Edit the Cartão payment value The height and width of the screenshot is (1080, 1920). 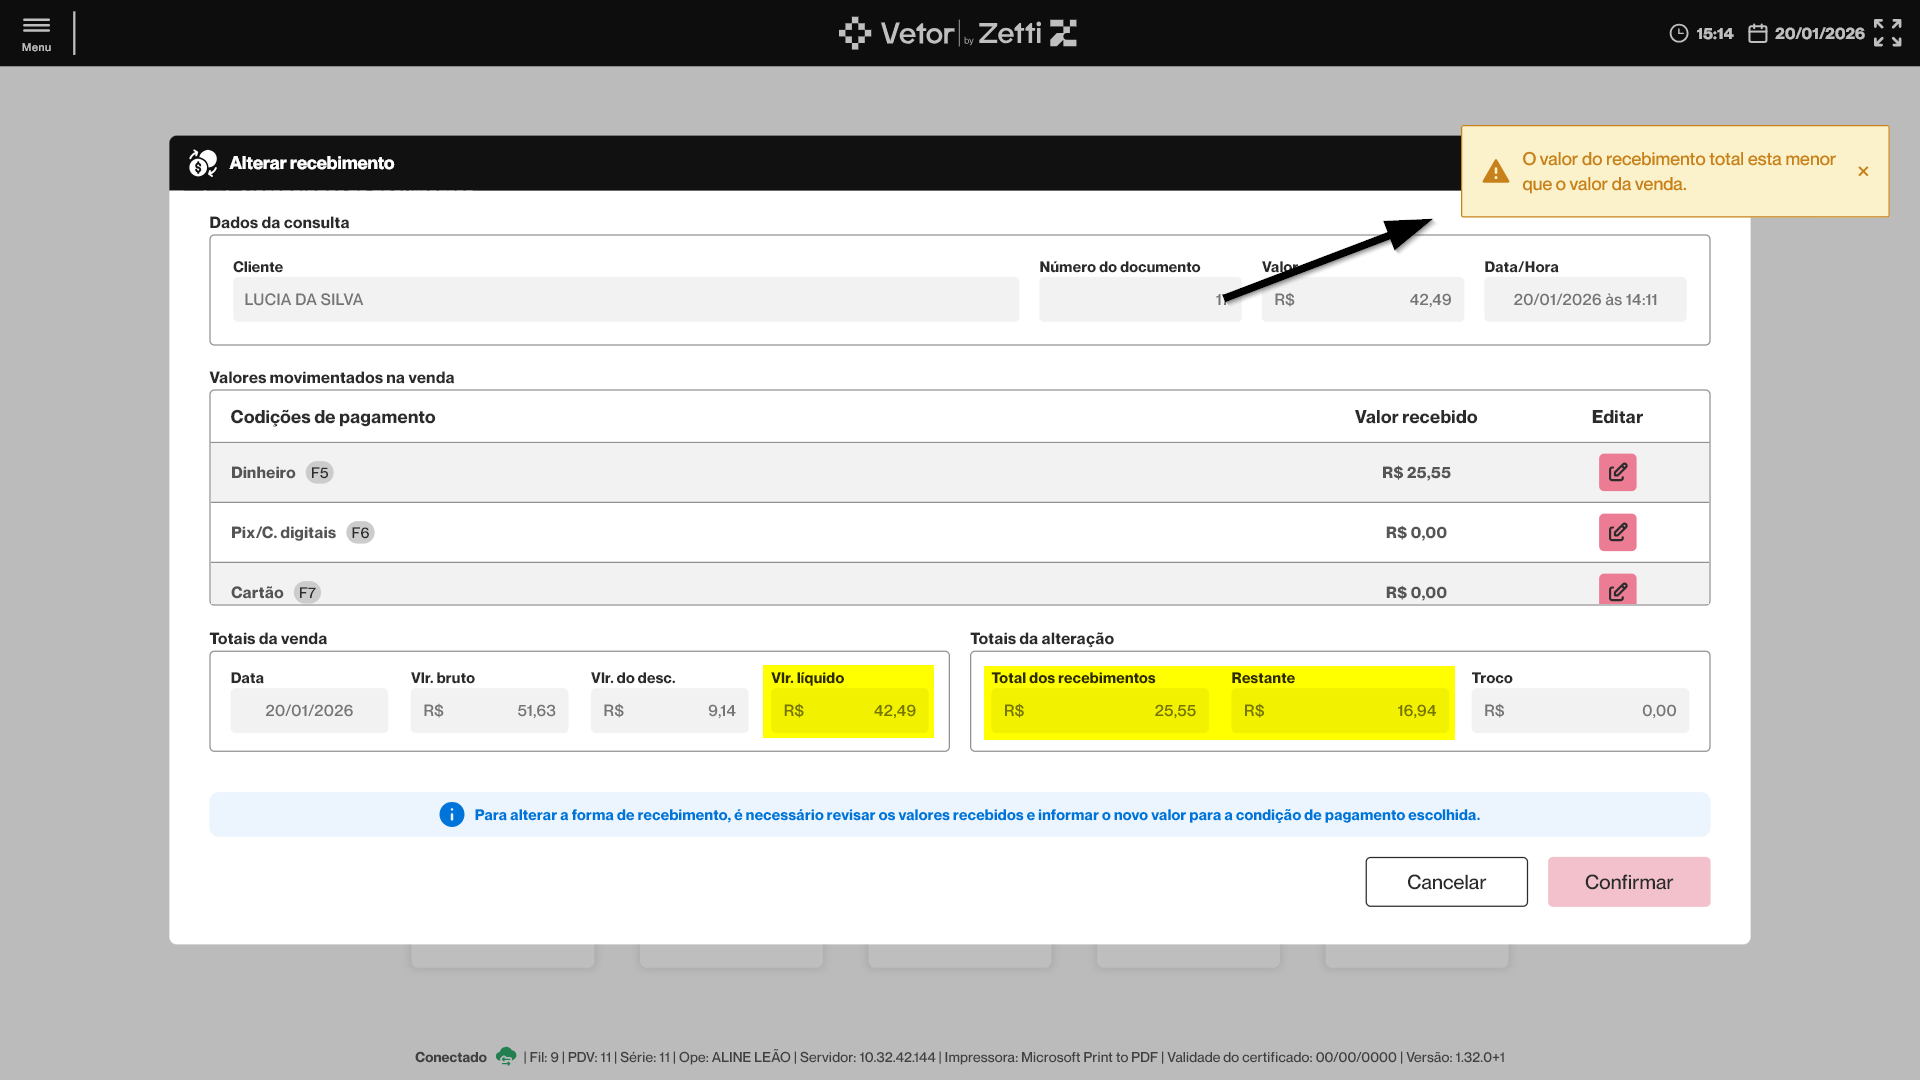[1617, 590]
